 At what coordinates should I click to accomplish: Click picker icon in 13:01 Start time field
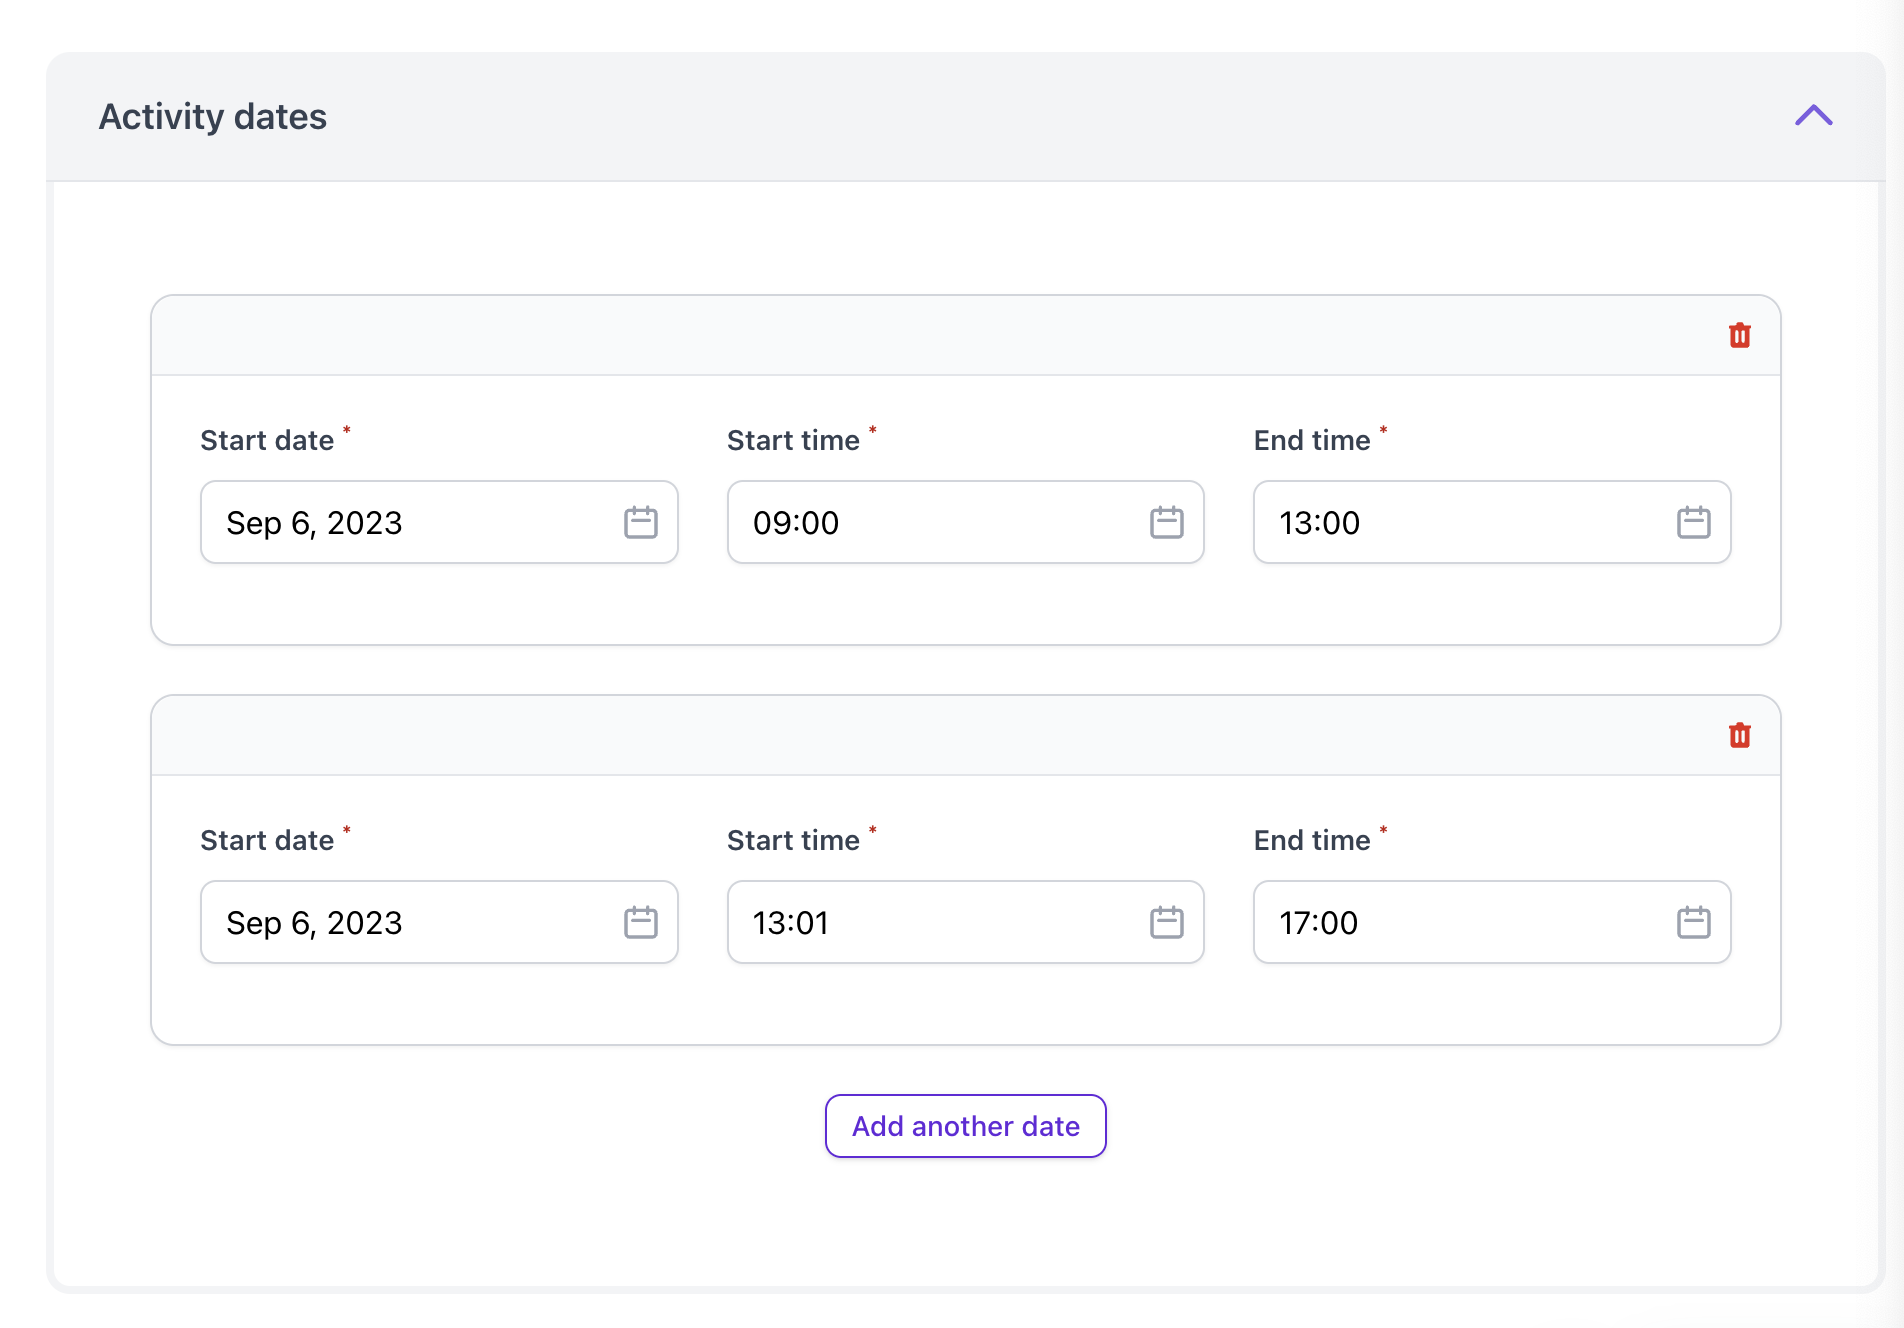1166,922
